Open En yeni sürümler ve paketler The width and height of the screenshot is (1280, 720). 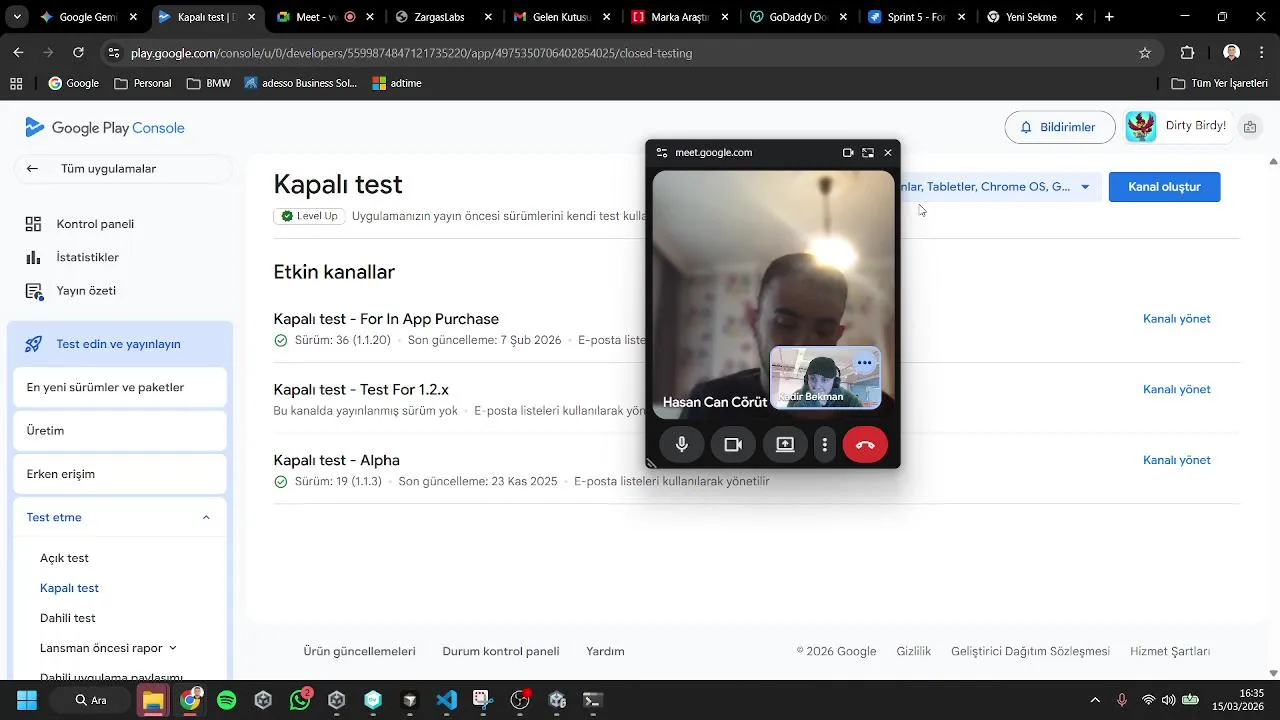point(120,387)
